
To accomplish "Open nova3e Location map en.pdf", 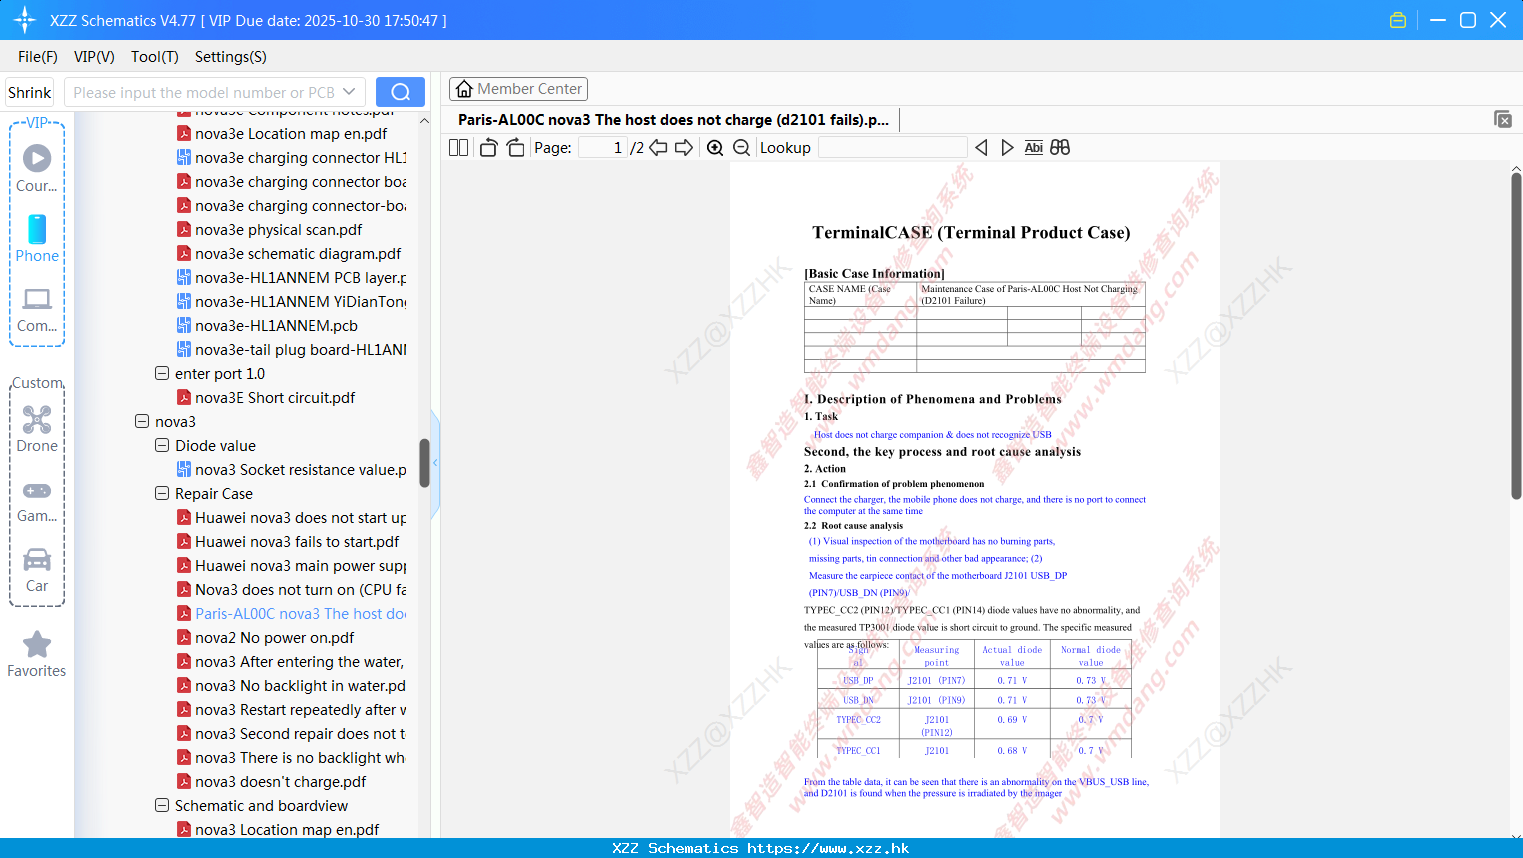I will 291,133.
